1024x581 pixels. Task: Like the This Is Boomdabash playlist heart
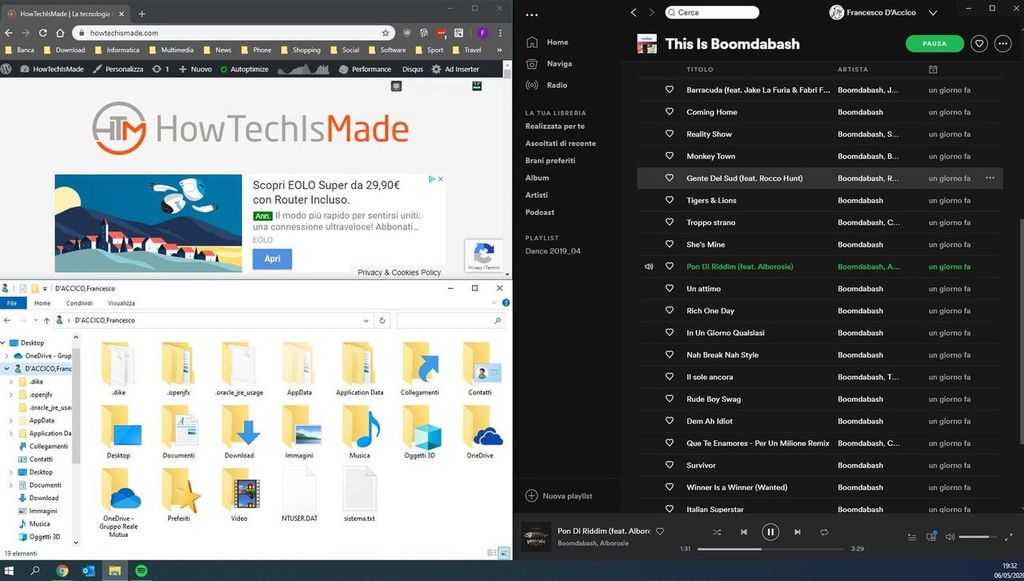coord(979,44)
